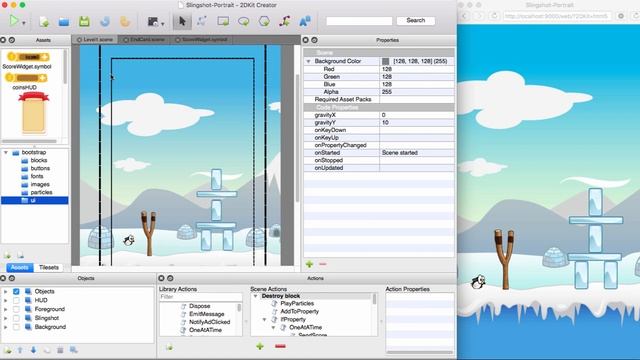Click the device preview icon in the toolbar
This screenshot has height=360, width=640.
click(153, 22)
